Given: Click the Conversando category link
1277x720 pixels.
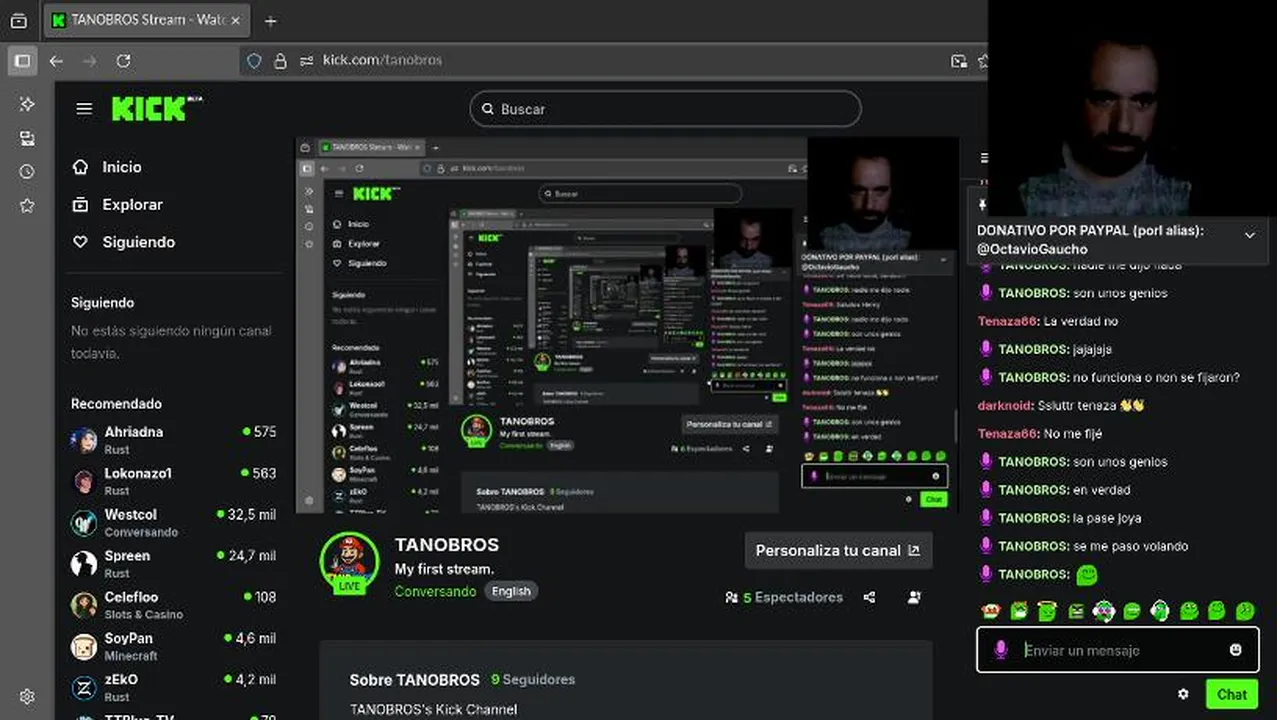Looking at the screenshot, I should [x=435, y=591].
